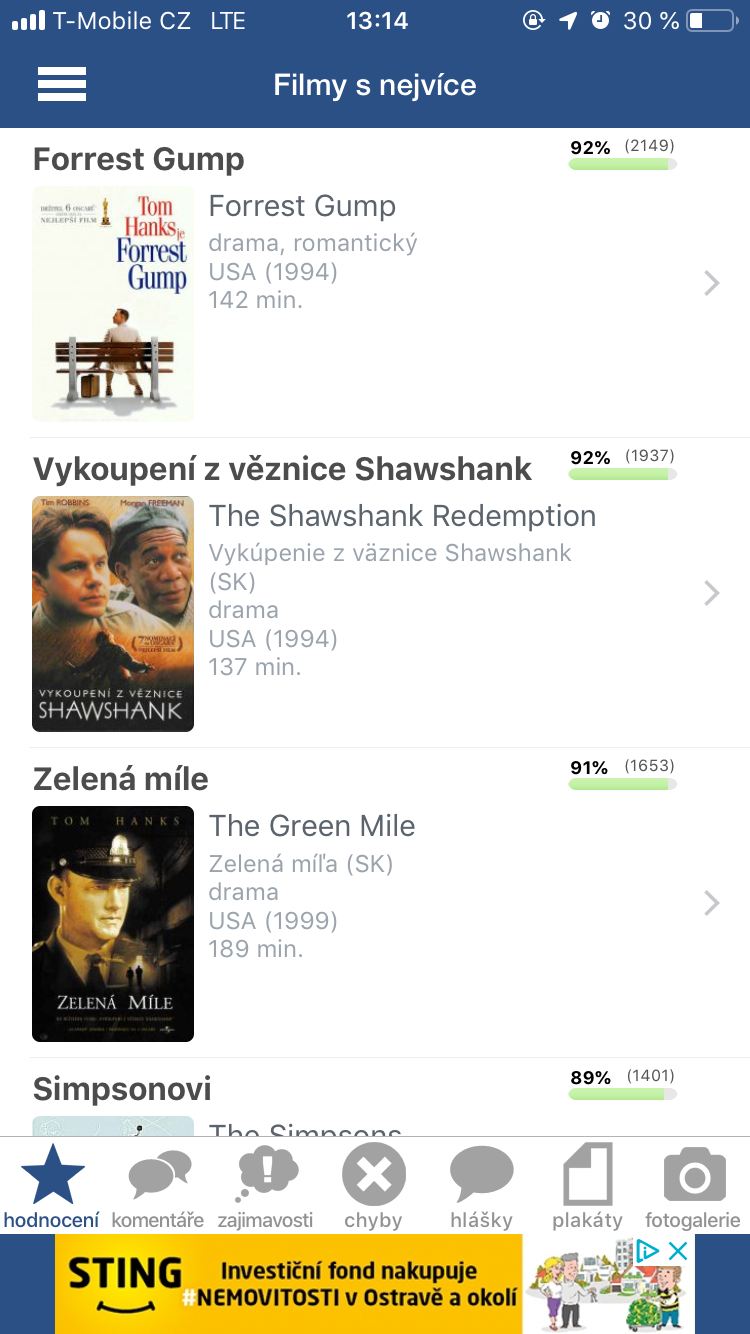Open the komentáře speech bubbles icon

coord(159,1175)
